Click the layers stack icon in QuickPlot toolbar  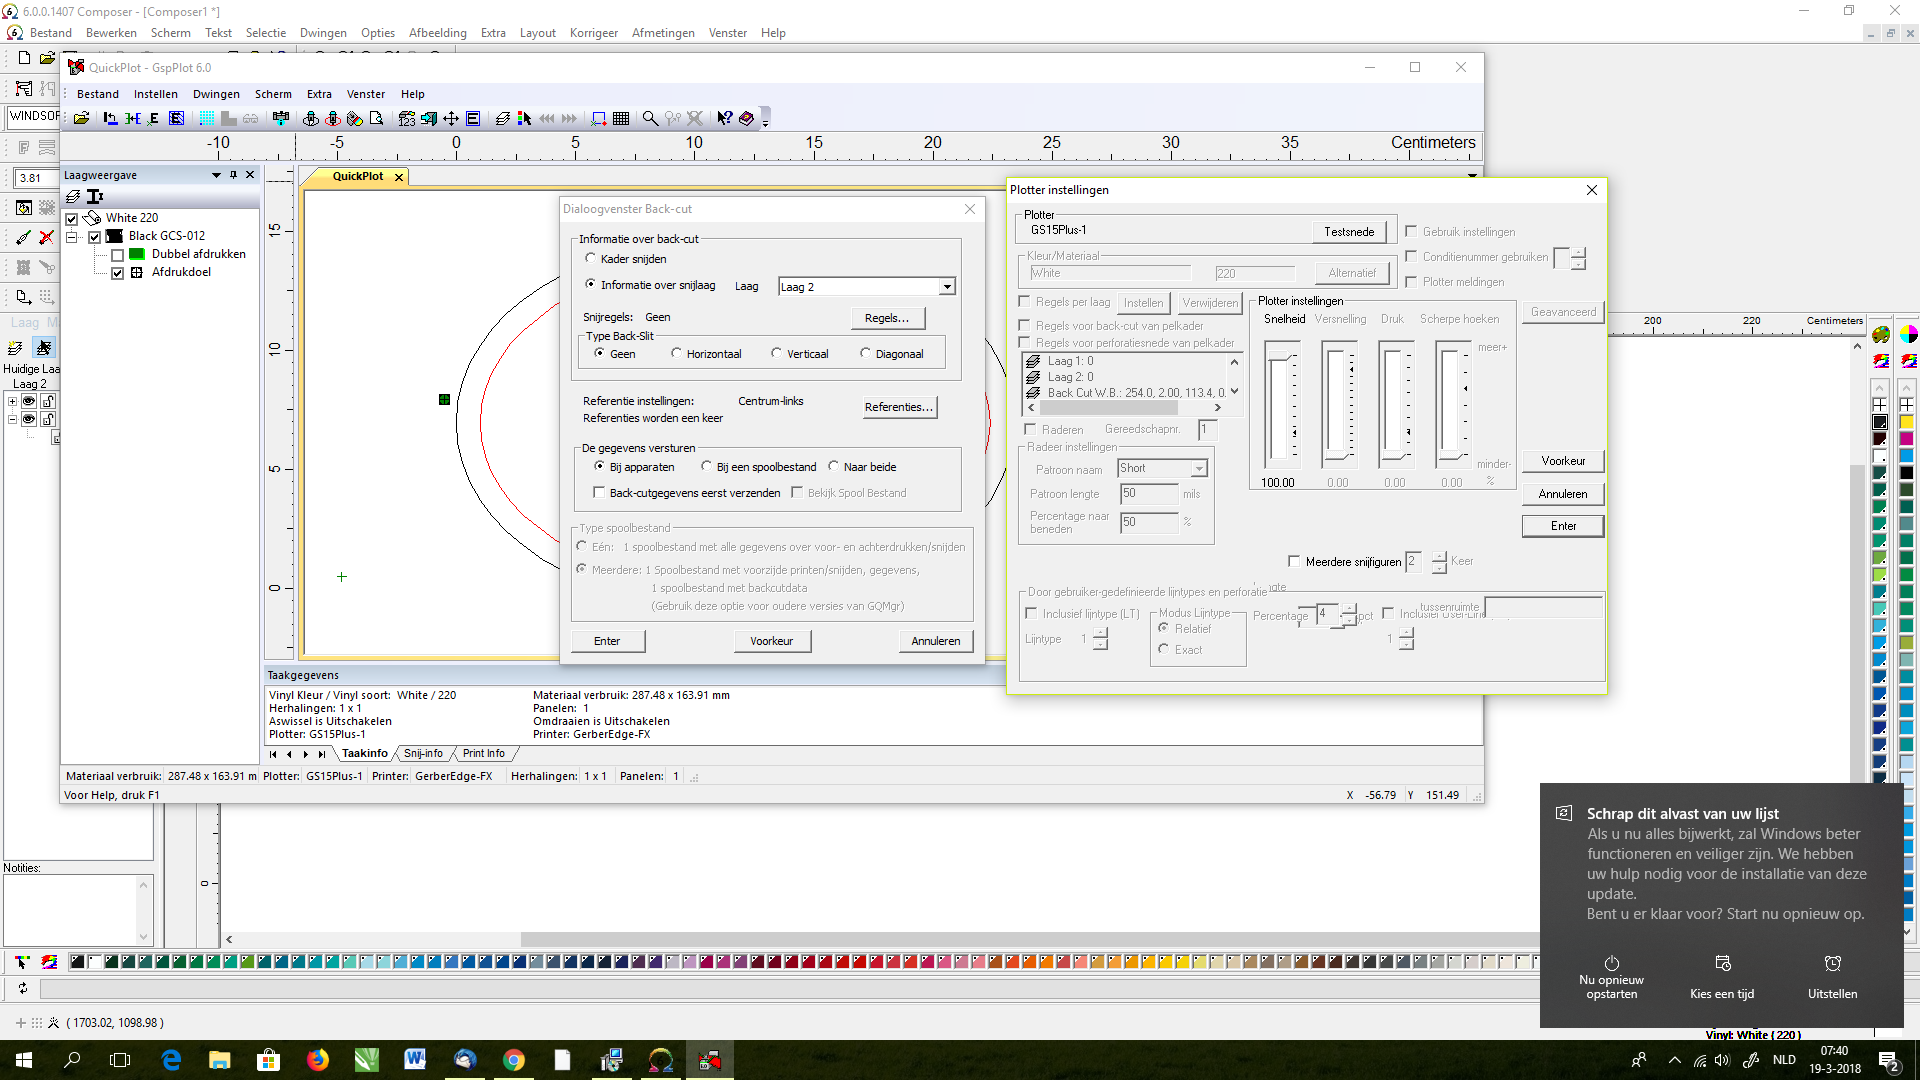click(503, 118)
